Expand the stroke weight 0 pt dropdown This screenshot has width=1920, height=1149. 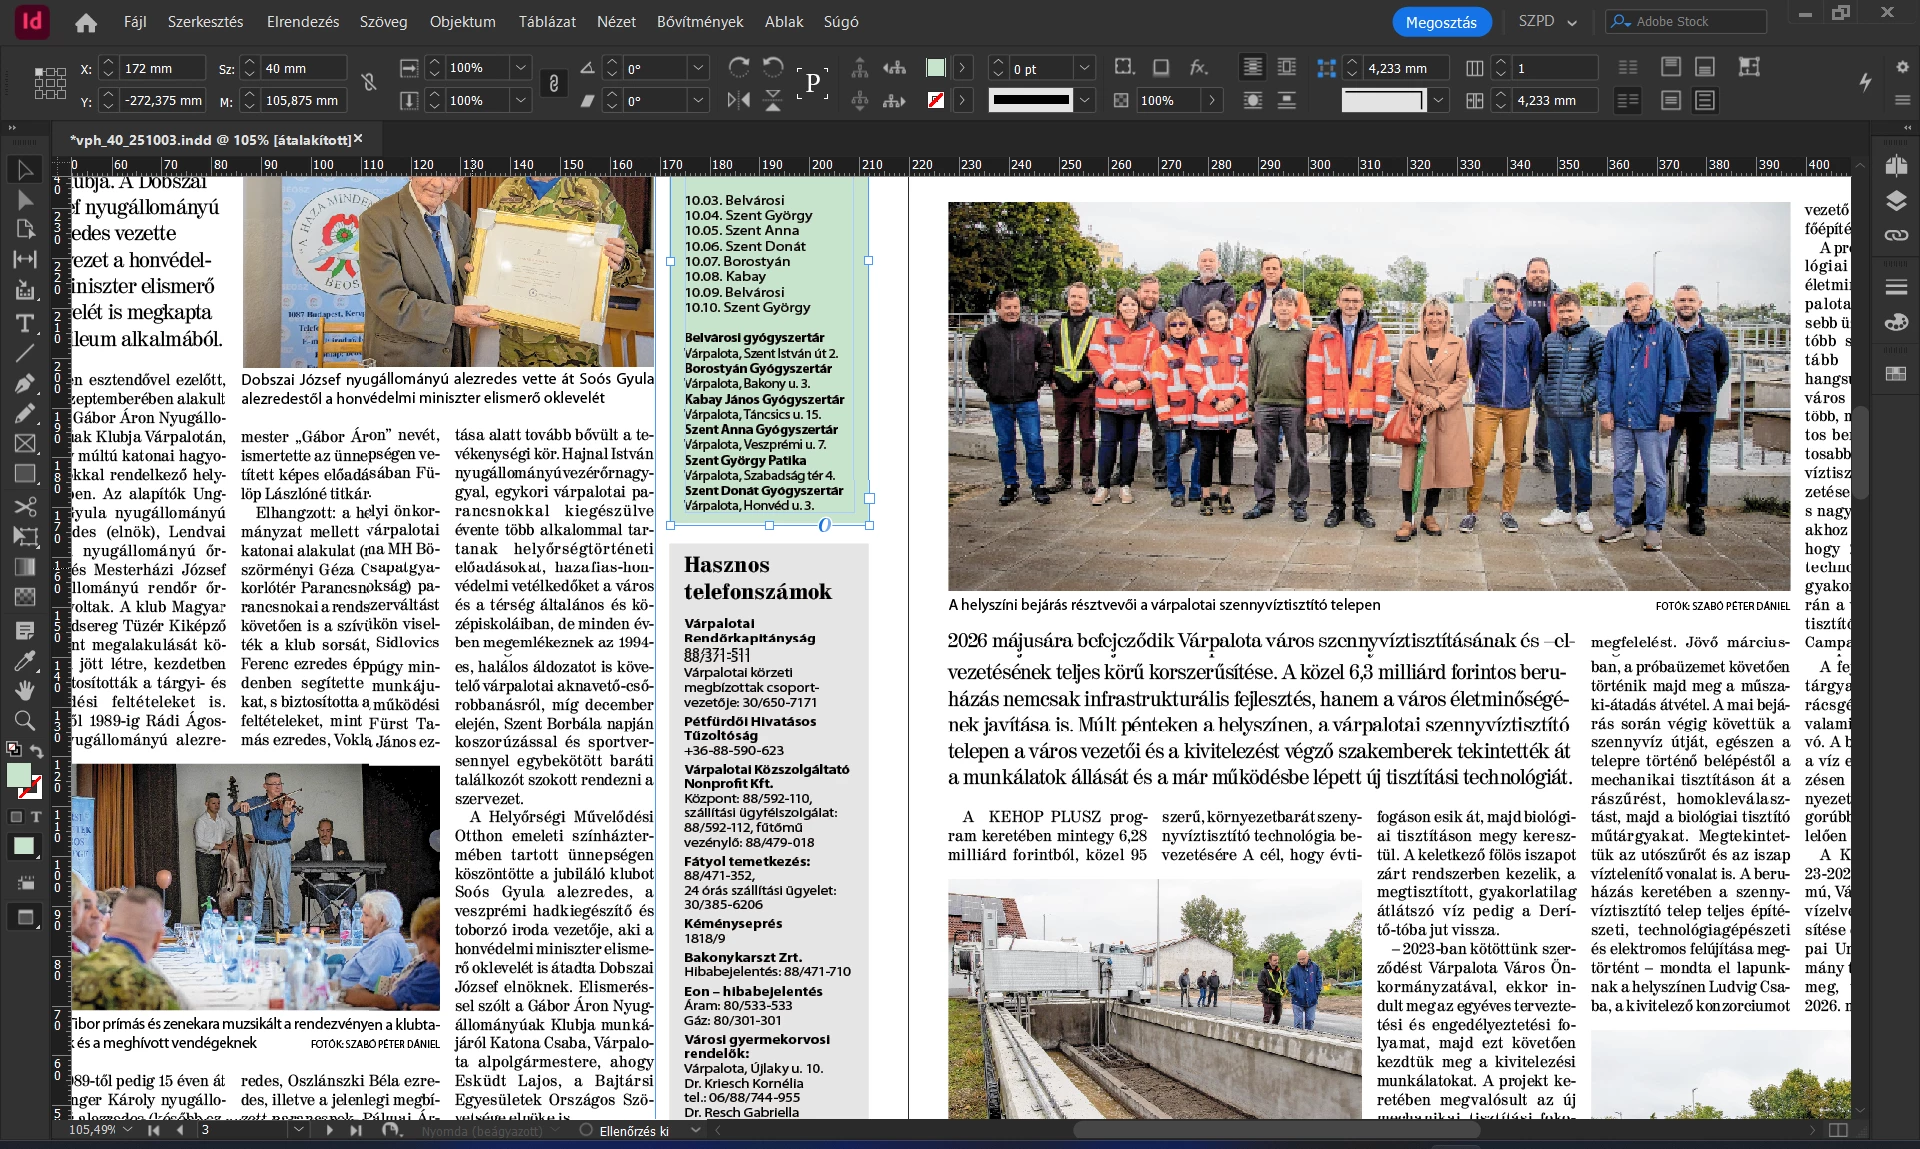(1085, 68)
